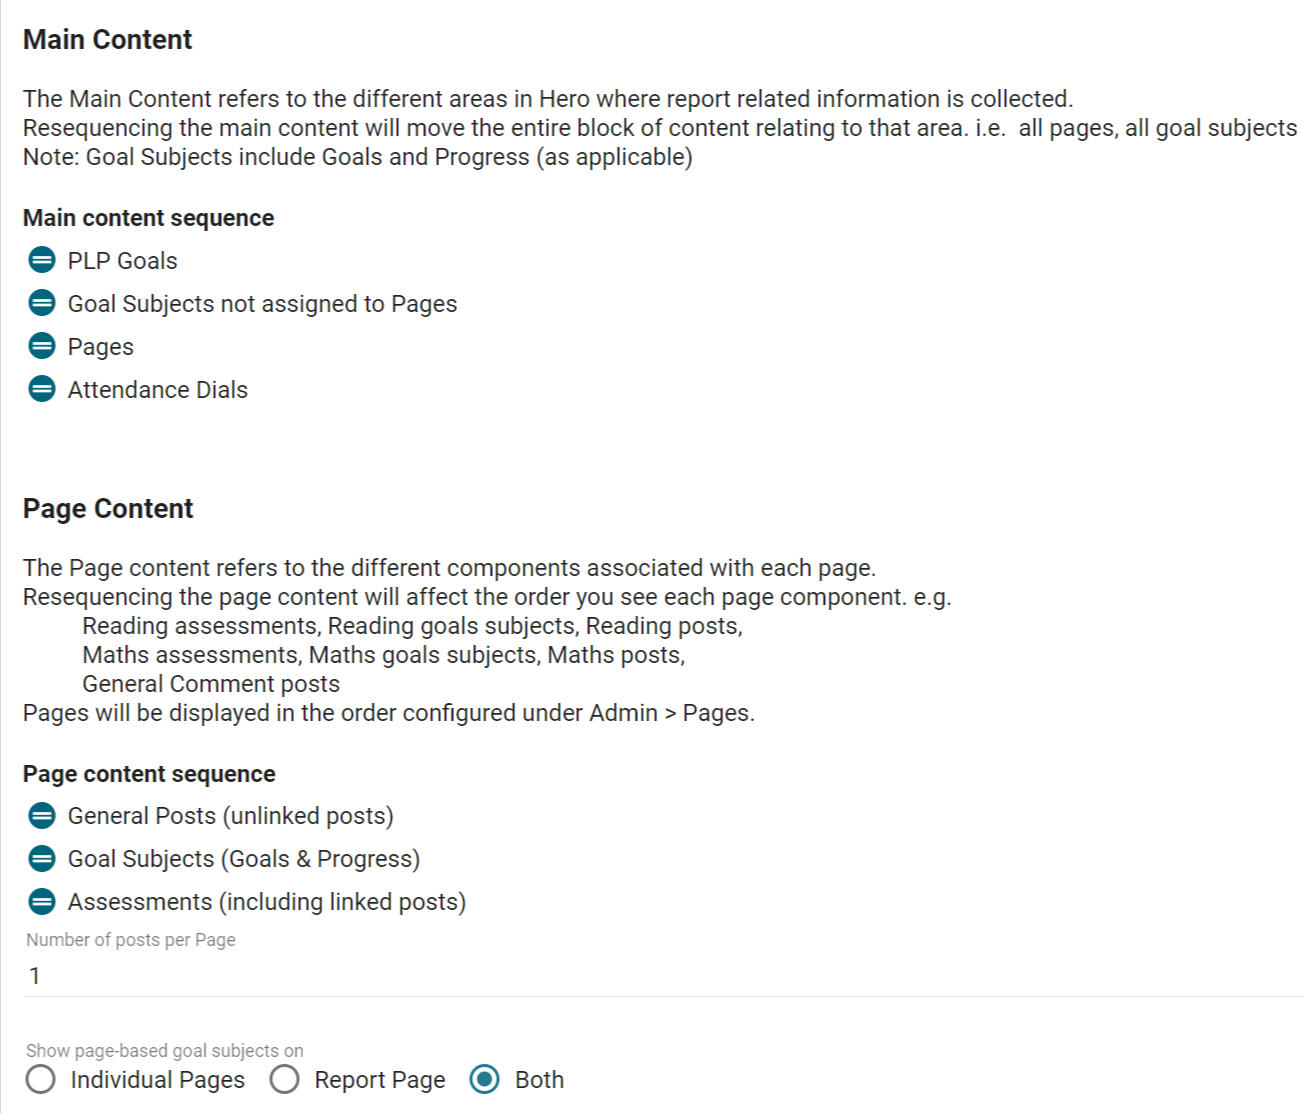Click the handle icon for General Posts
This screenshot has width=1303, height=1113.
[42, 816]
